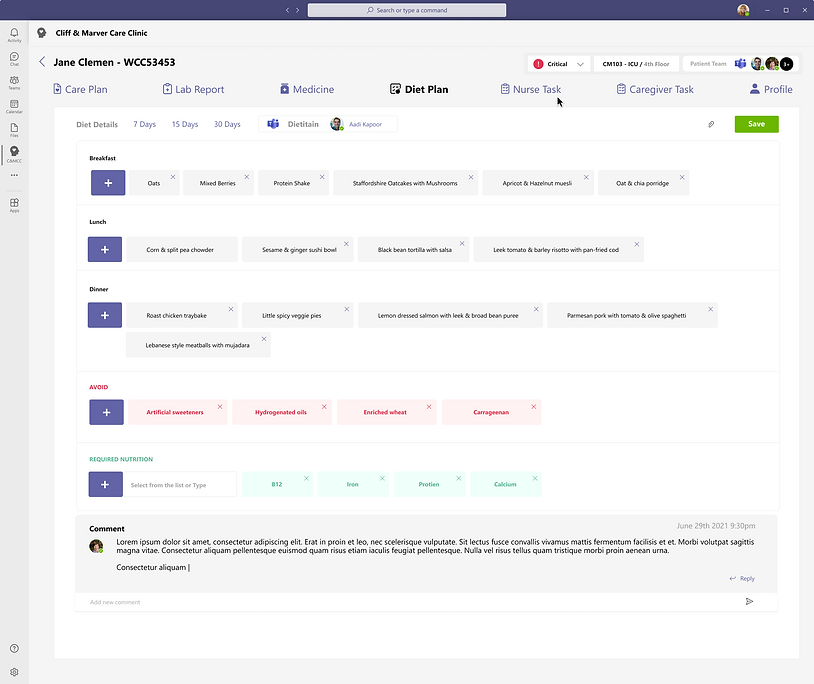The width and height of the screenshot is (814, 684).
Task: Click the Teams icon beside Patient Team
Action: coord(740,63)
